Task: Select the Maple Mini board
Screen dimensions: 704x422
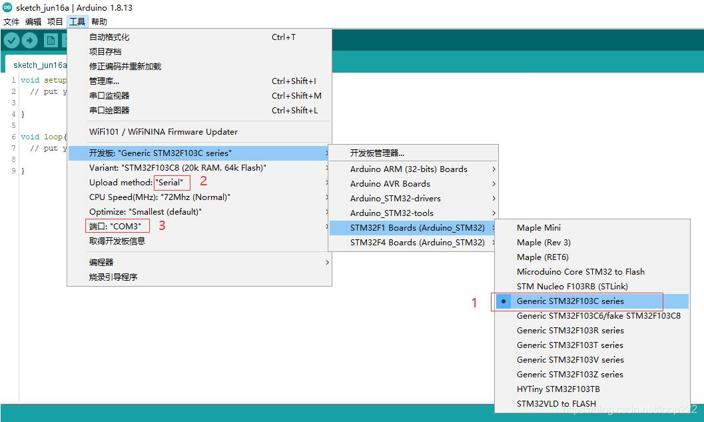Action: tap(592, 228)
